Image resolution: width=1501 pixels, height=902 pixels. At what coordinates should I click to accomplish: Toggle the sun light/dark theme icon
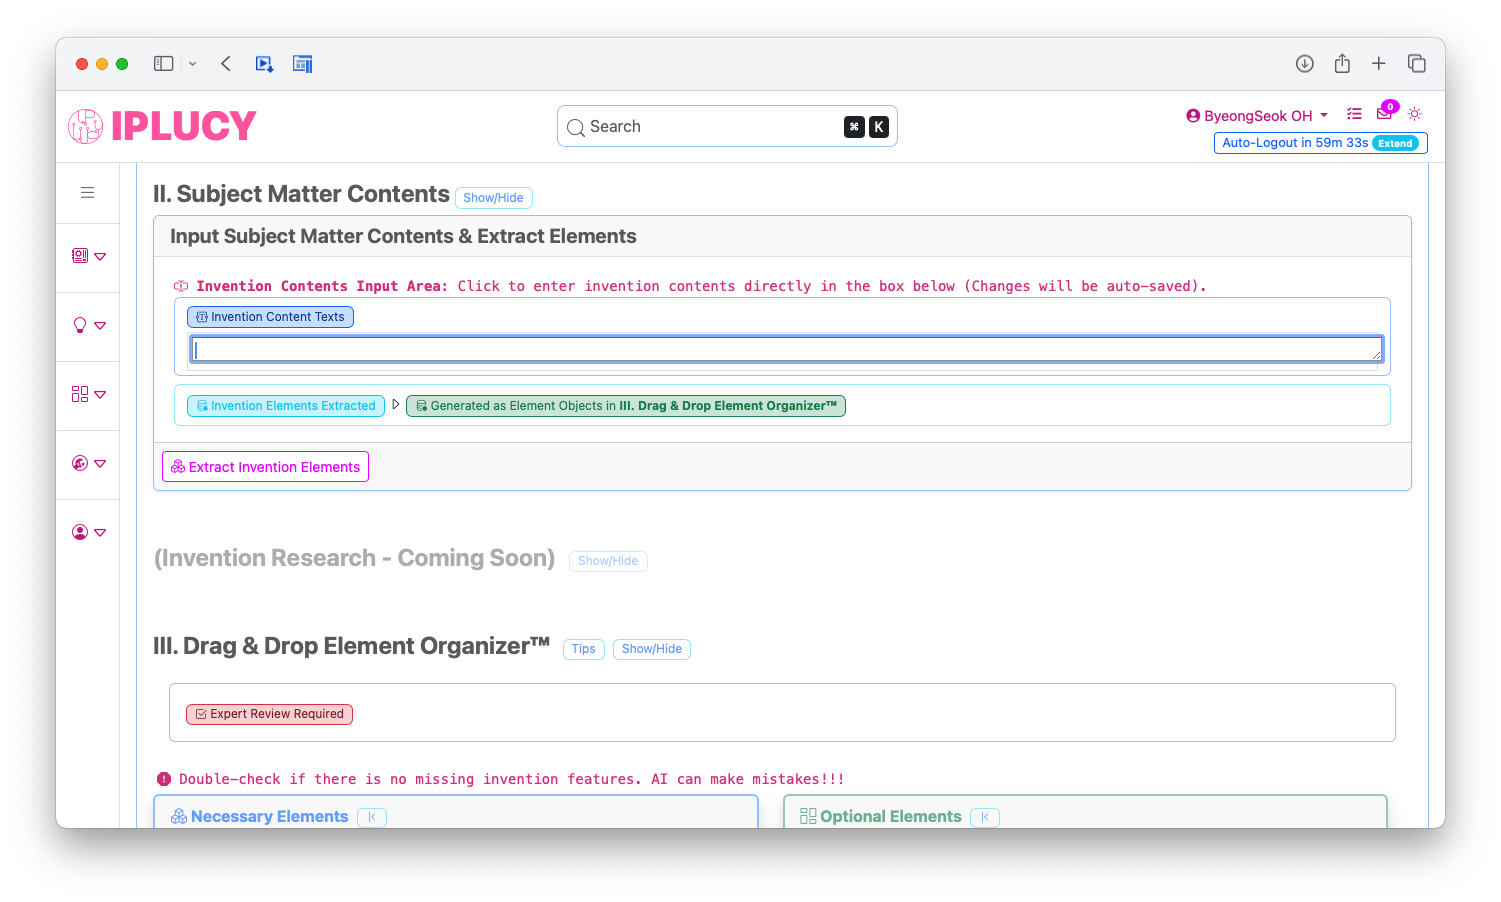pos(1415,114)
